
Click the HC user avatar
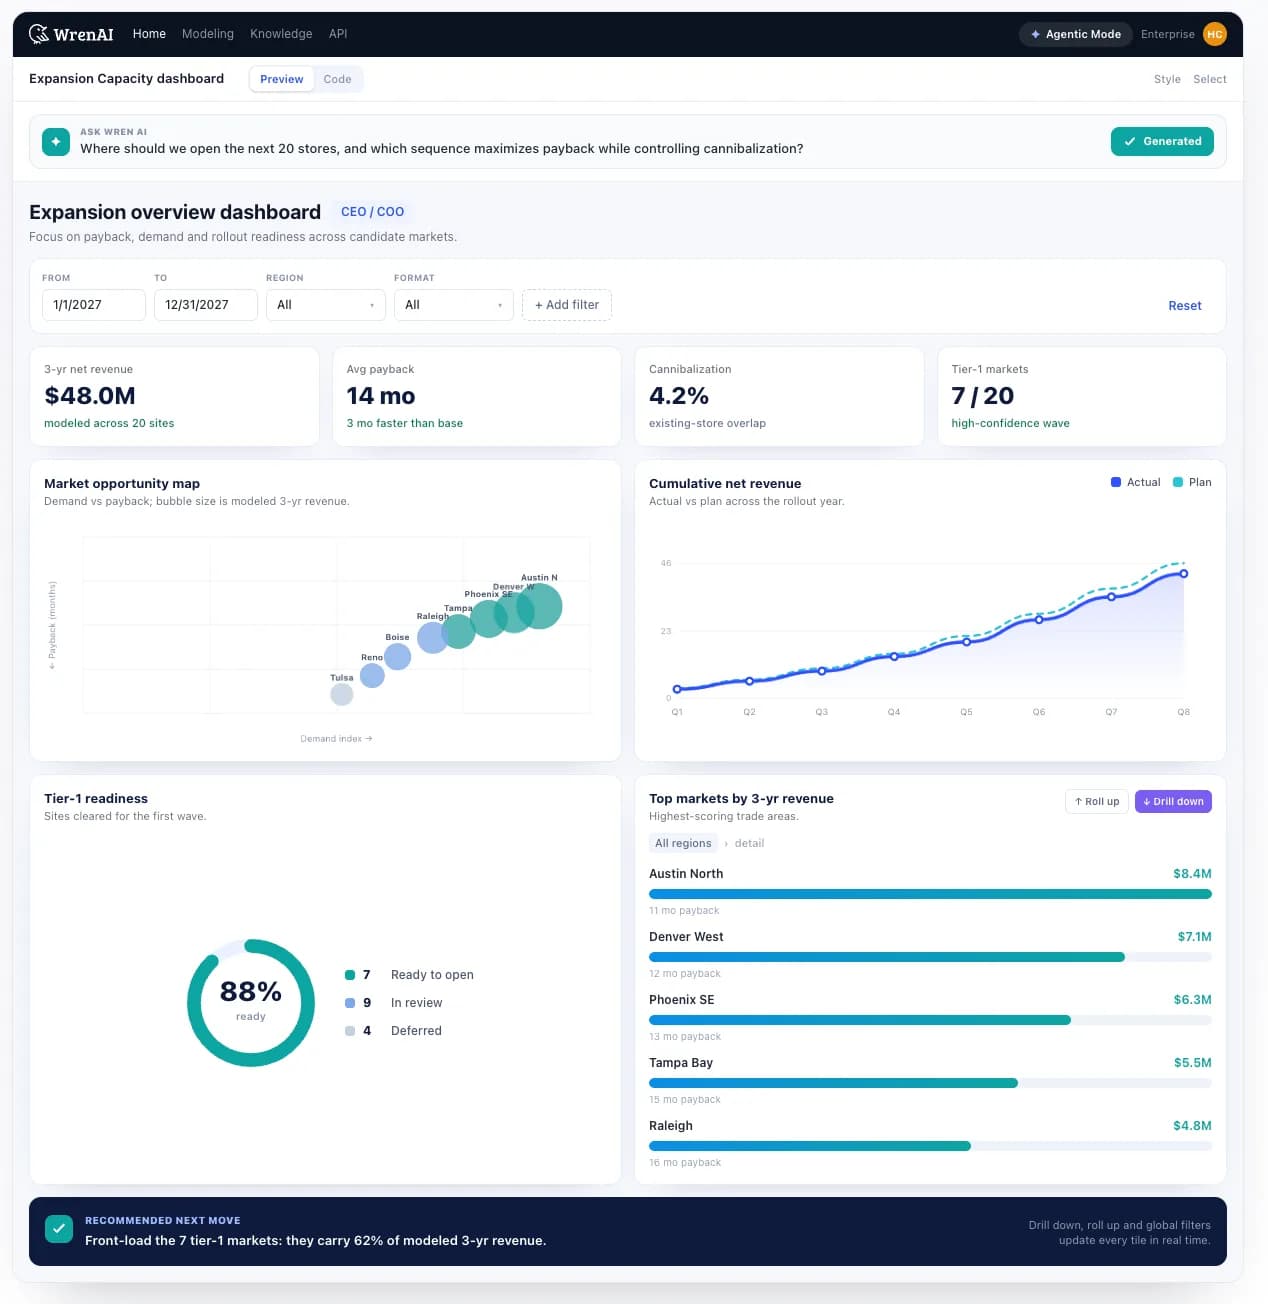(1214, 34)
